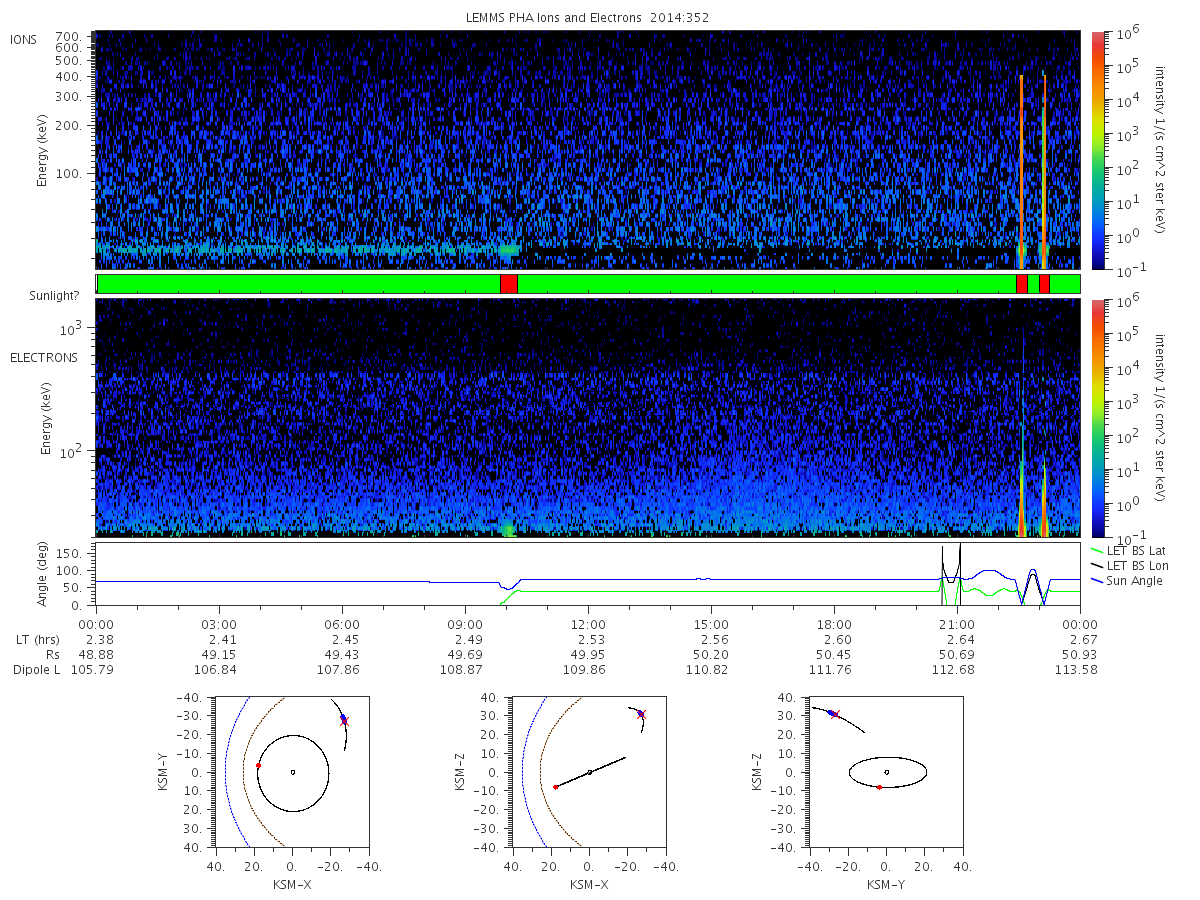Click the ELECTRONS panel label
1200x900 pixels.
click(x=43, y=357)
